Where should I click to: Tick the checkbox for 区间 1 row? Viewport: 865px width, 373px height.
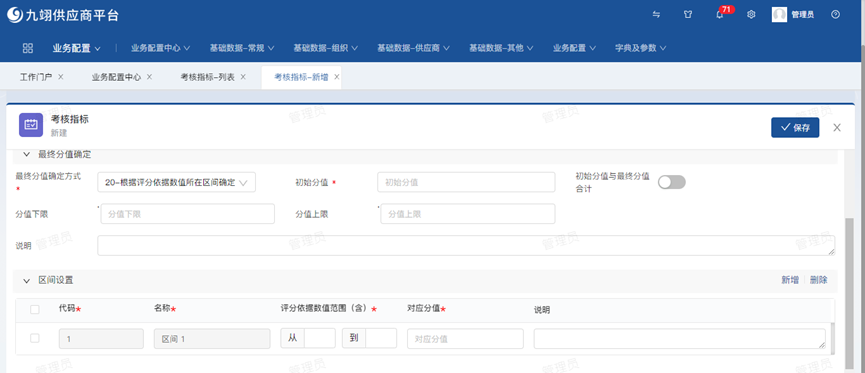(x=35, y=338)
